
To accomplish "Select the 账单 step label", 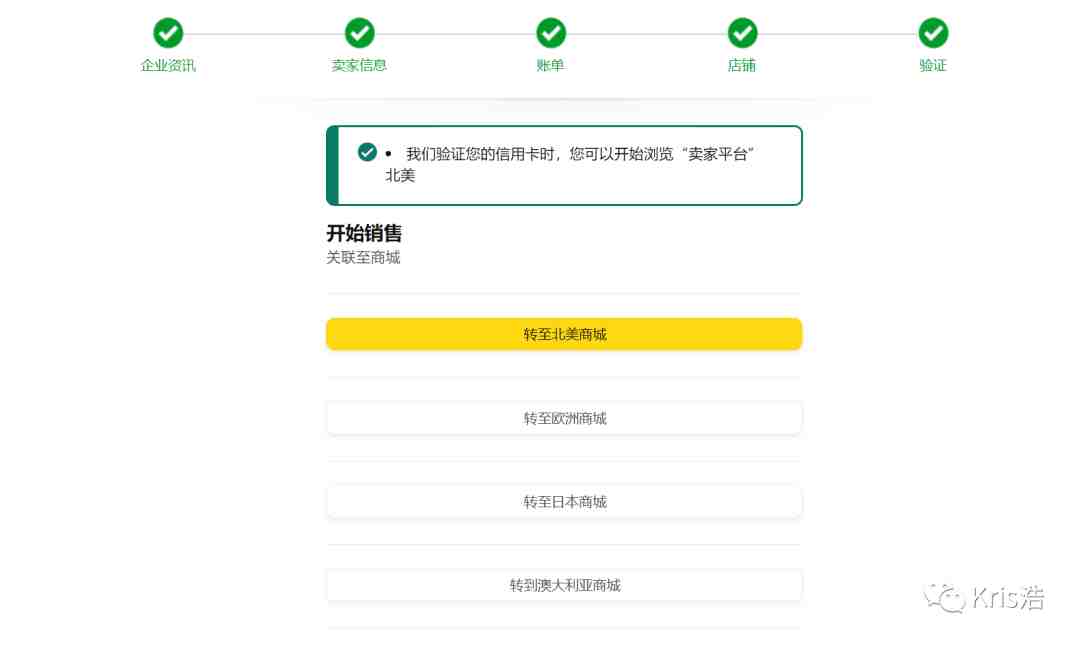I will tap(550, 65).
